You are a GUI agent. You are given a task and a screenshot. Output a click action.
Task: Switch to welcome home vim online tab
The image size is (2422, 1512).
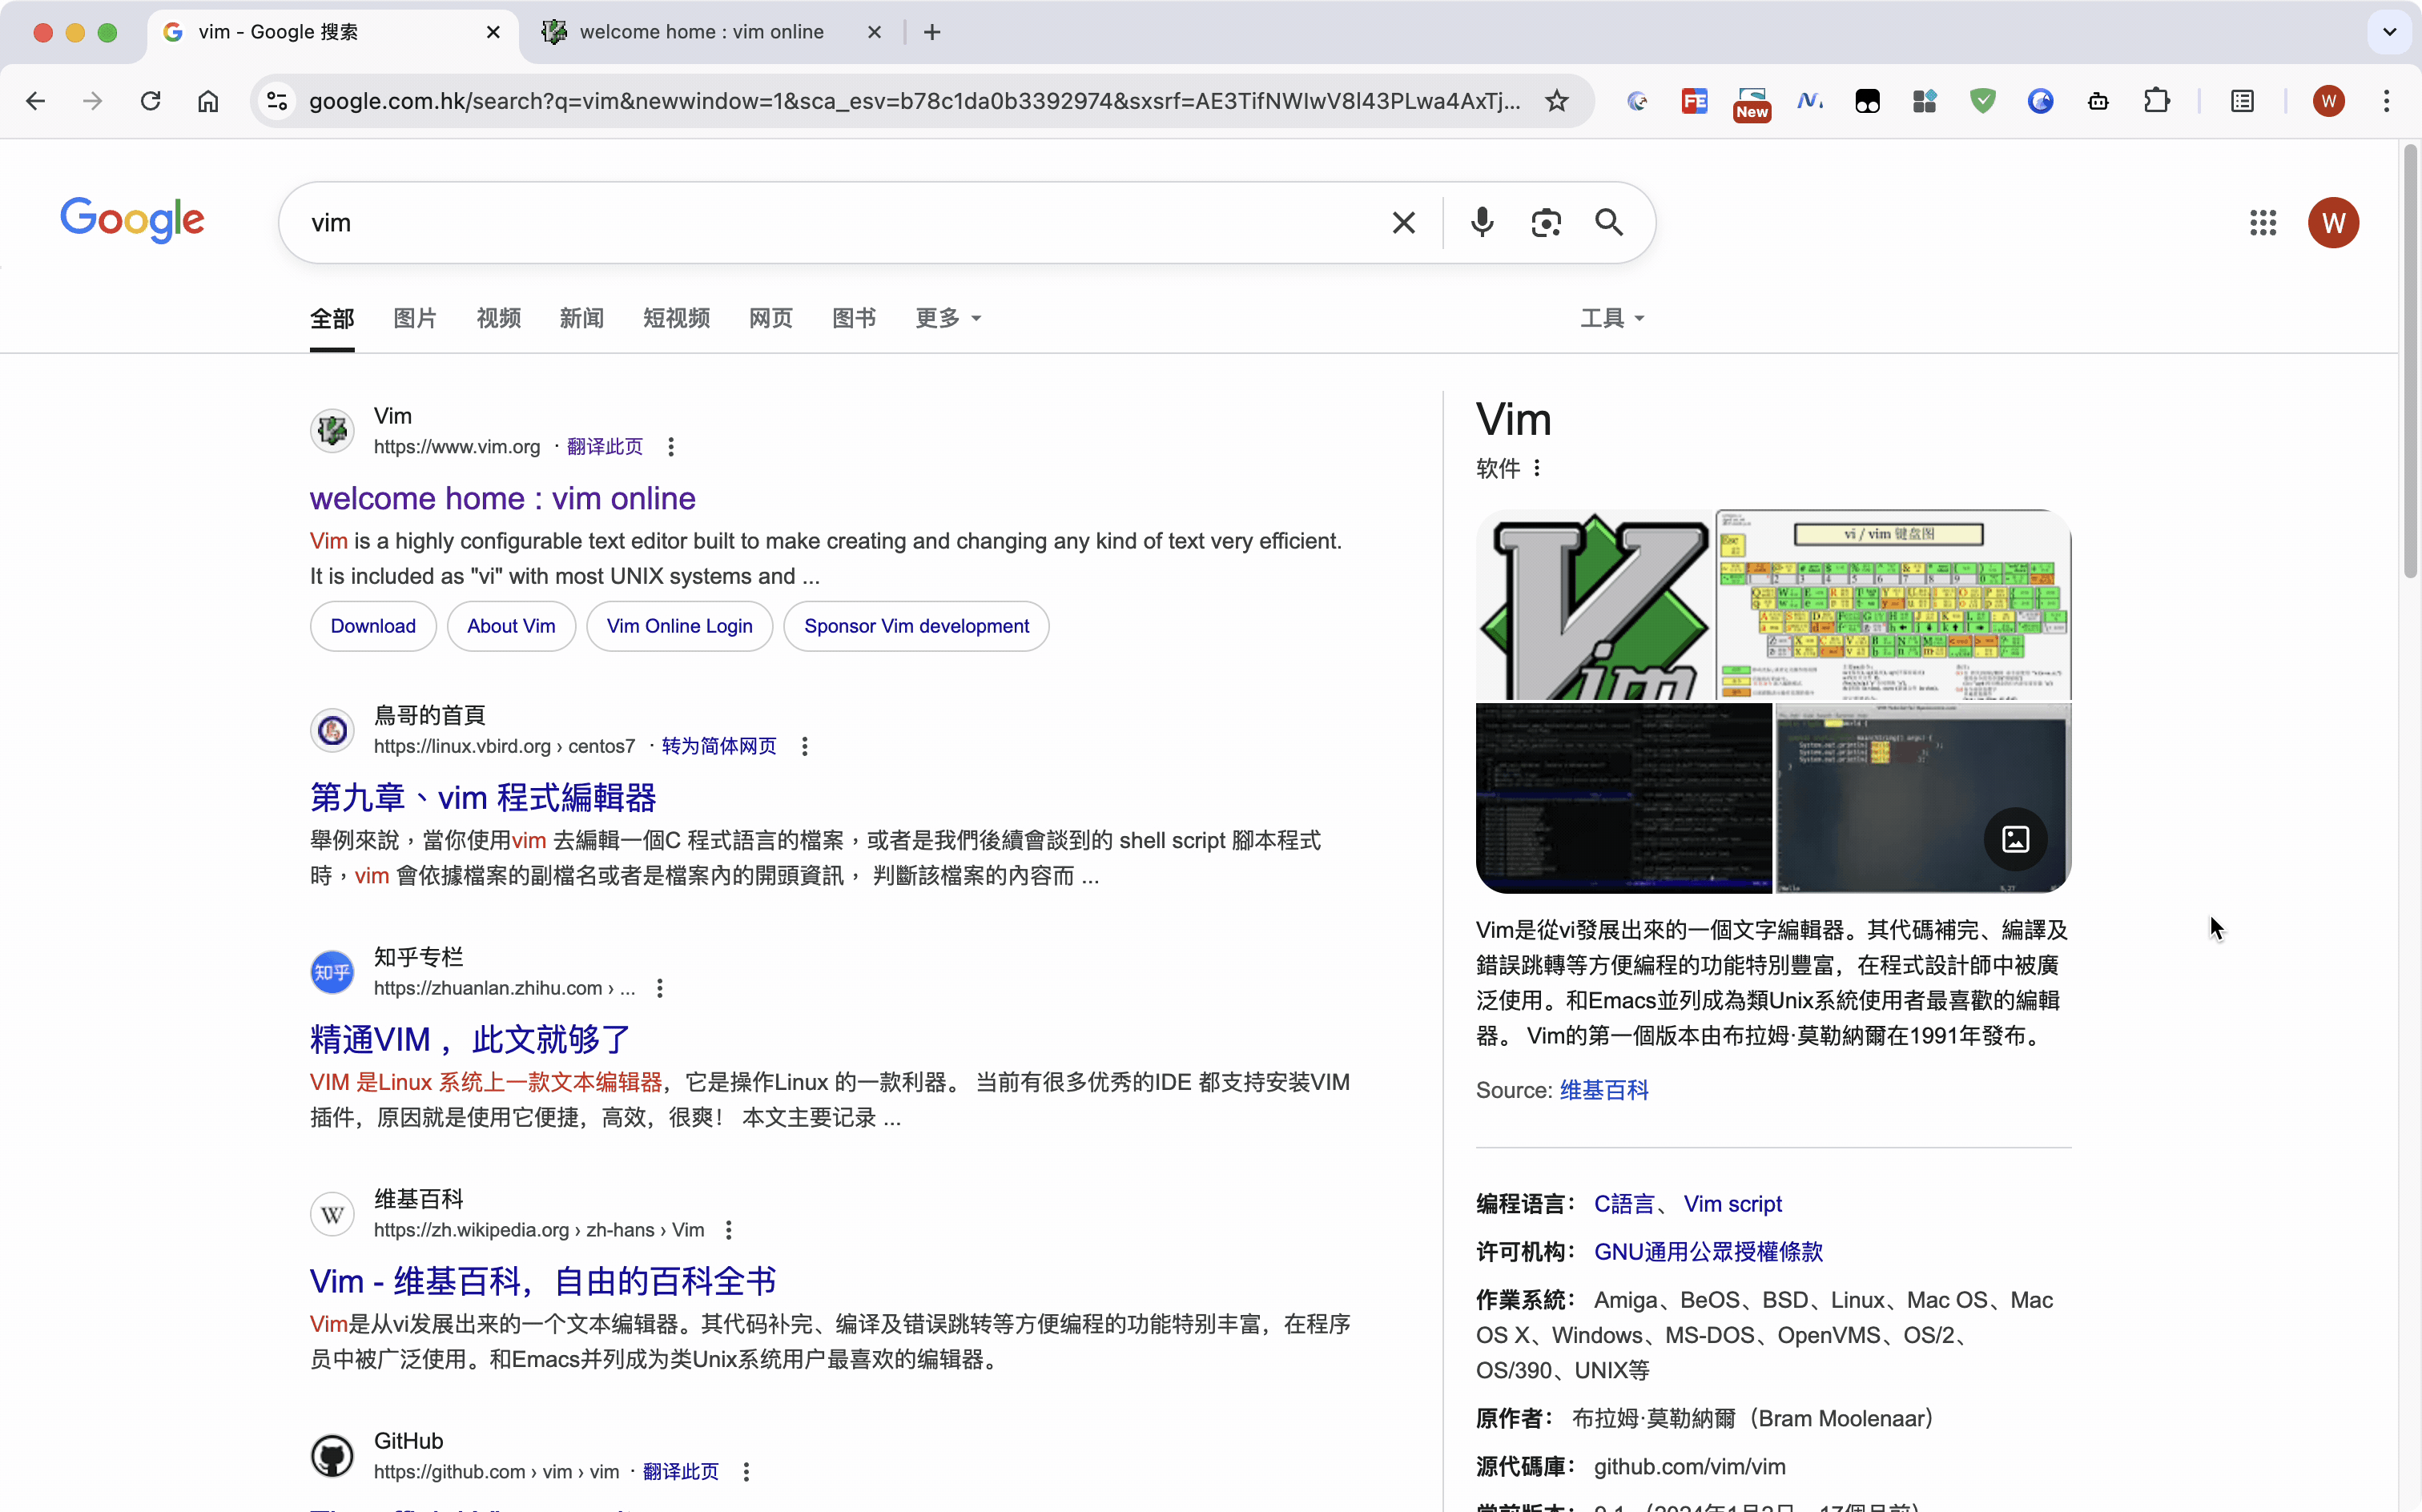700,32
